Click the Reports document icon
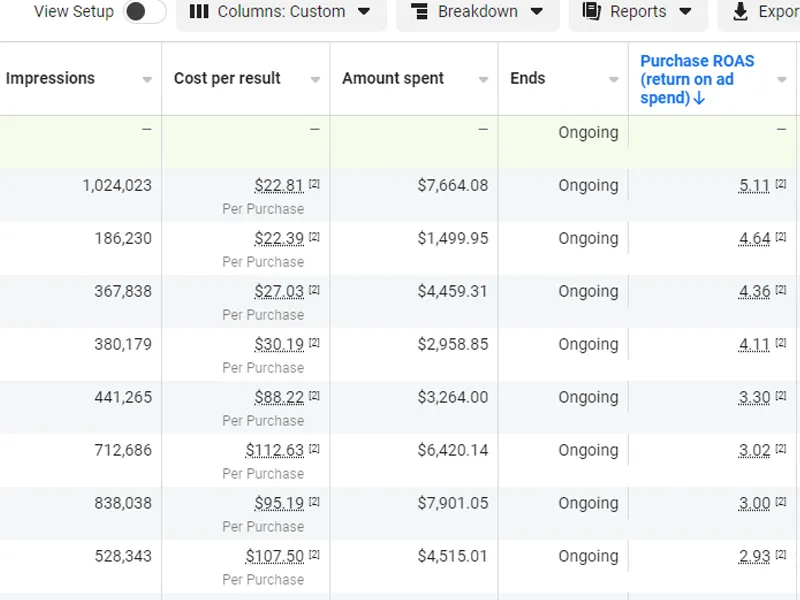 tap(592, 12)
